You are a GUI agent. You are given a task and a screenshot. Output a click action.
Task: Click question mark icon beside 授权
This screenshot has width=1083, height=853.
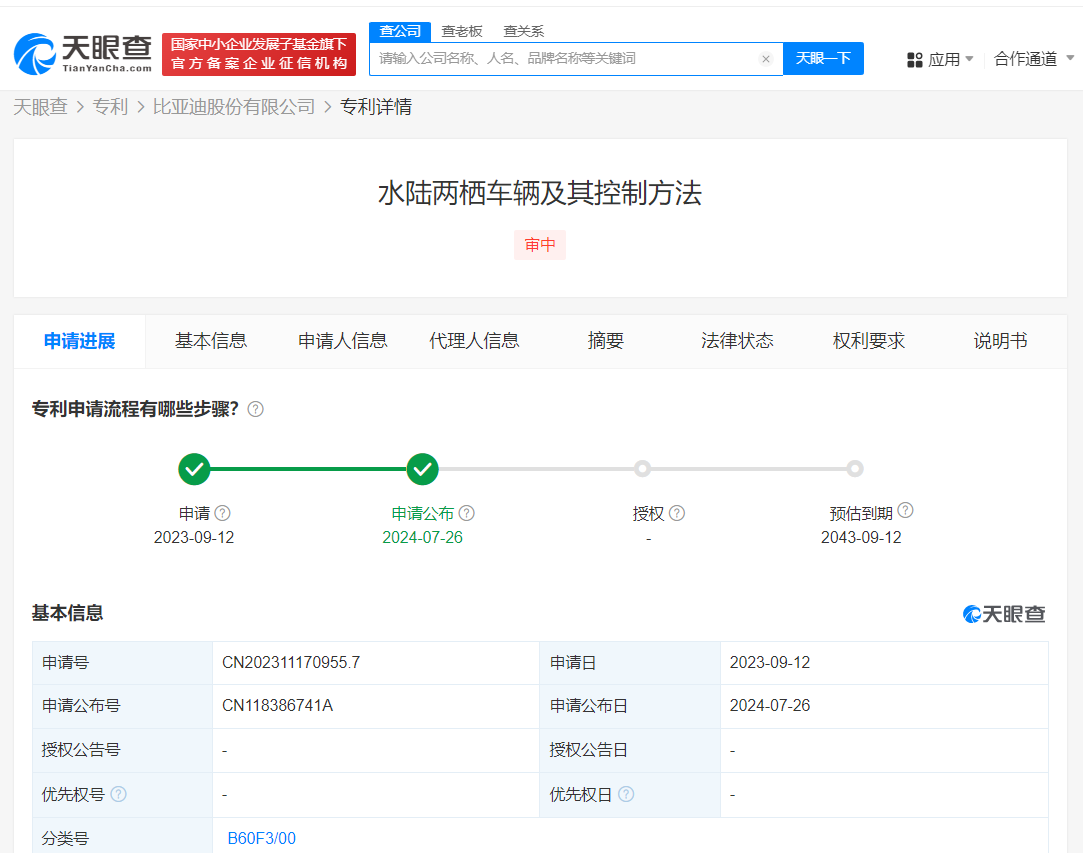coord(678,513)
